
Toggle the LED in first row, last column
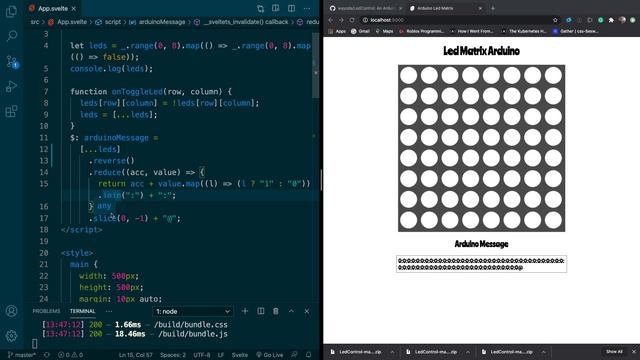point(553,75)
